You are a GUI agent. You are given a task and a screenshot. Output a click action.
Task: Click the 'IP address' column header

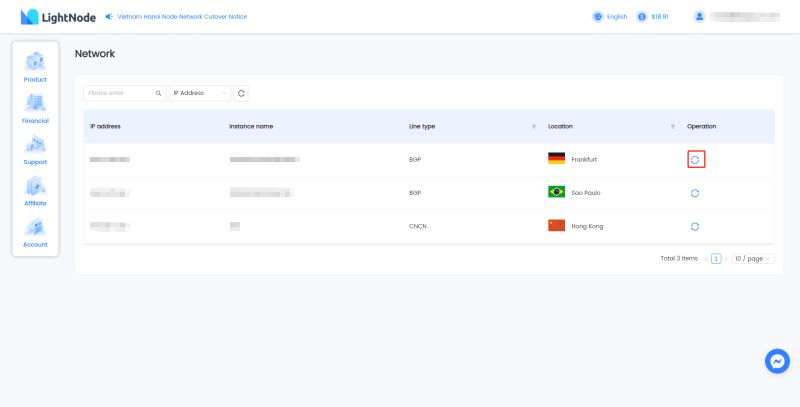105,126
